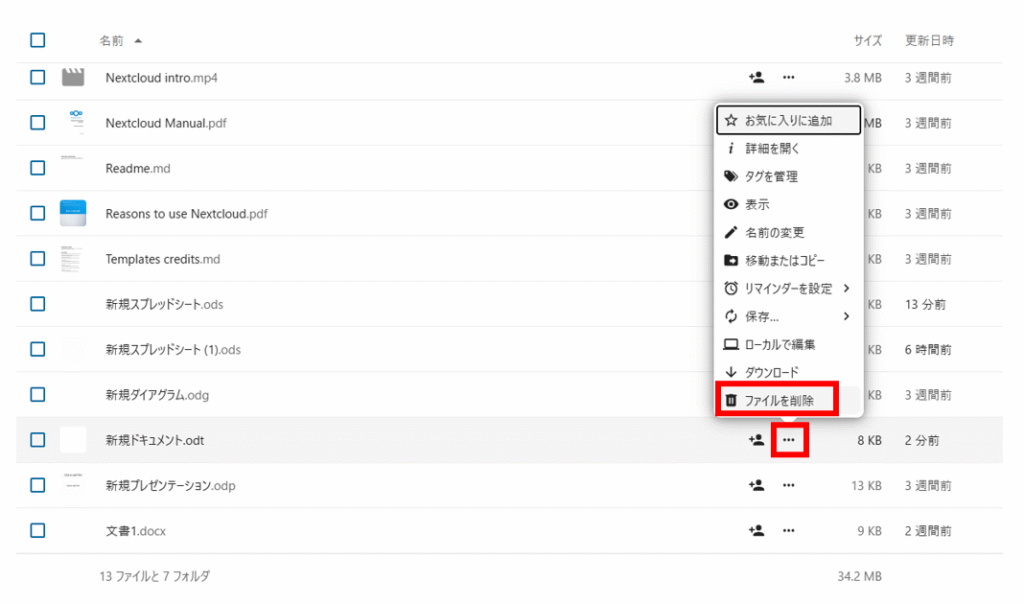Click share icon for 新規ドキュメント.odt
This screenshot has width=1024, height=604.
756,440
